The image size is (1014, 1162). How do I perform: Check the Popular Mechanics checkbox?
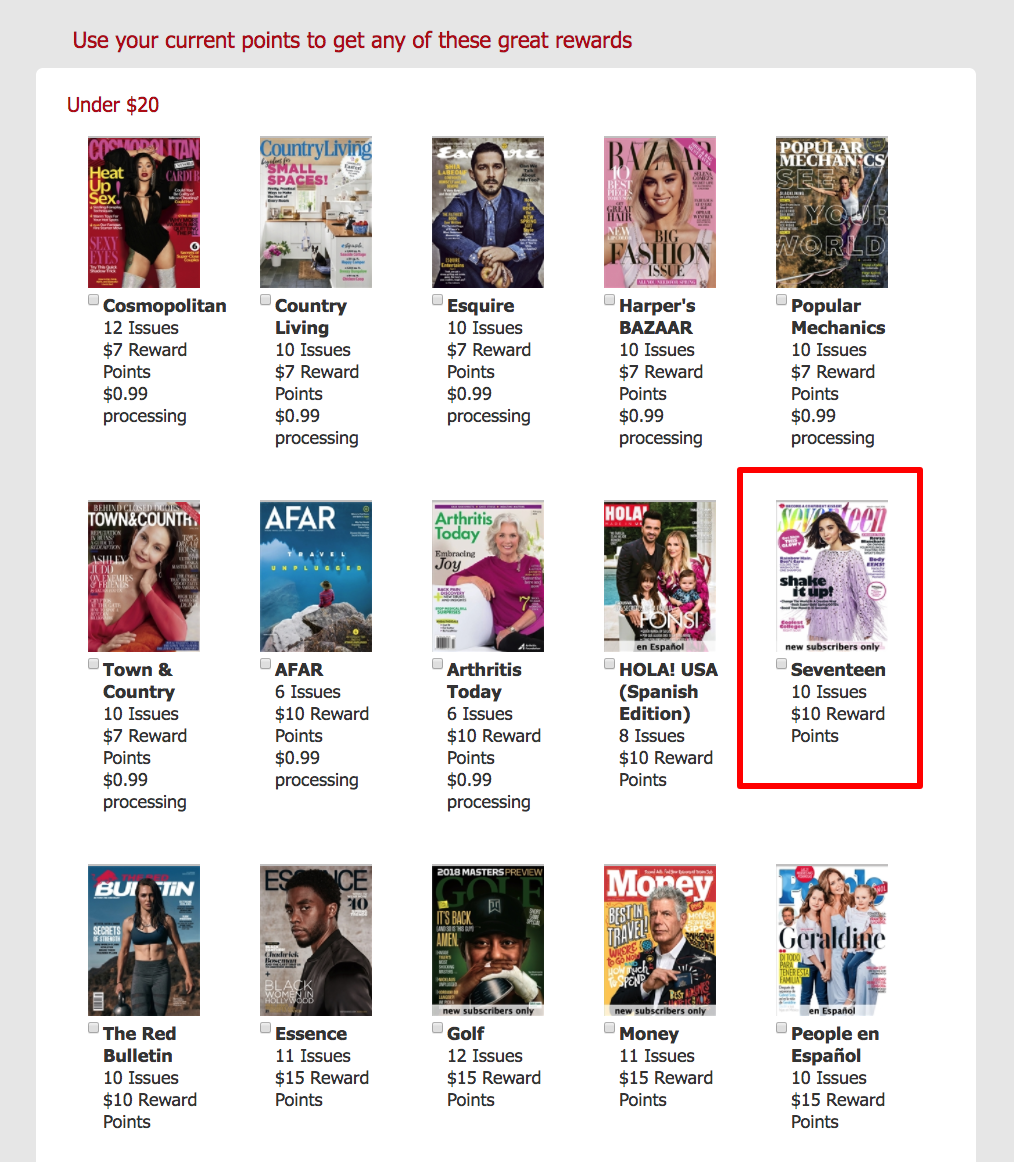tap(782, 300)
